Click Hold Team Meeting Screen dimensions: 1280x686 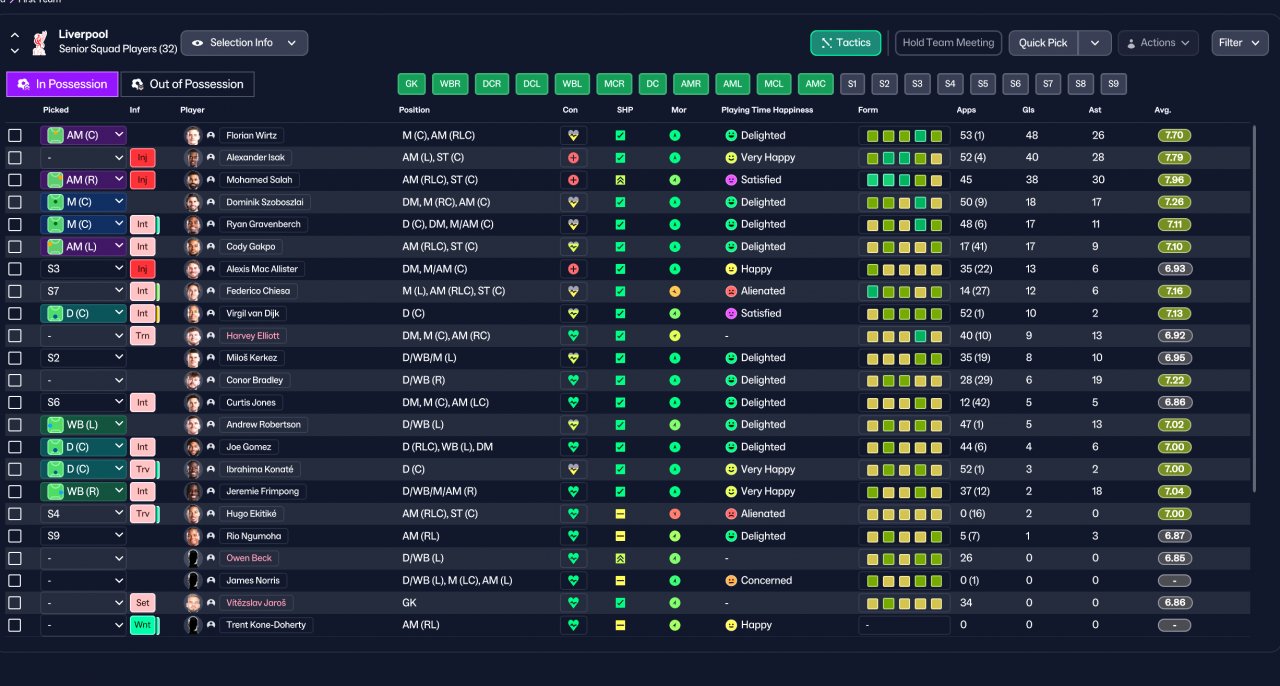[x=948, y=43]
